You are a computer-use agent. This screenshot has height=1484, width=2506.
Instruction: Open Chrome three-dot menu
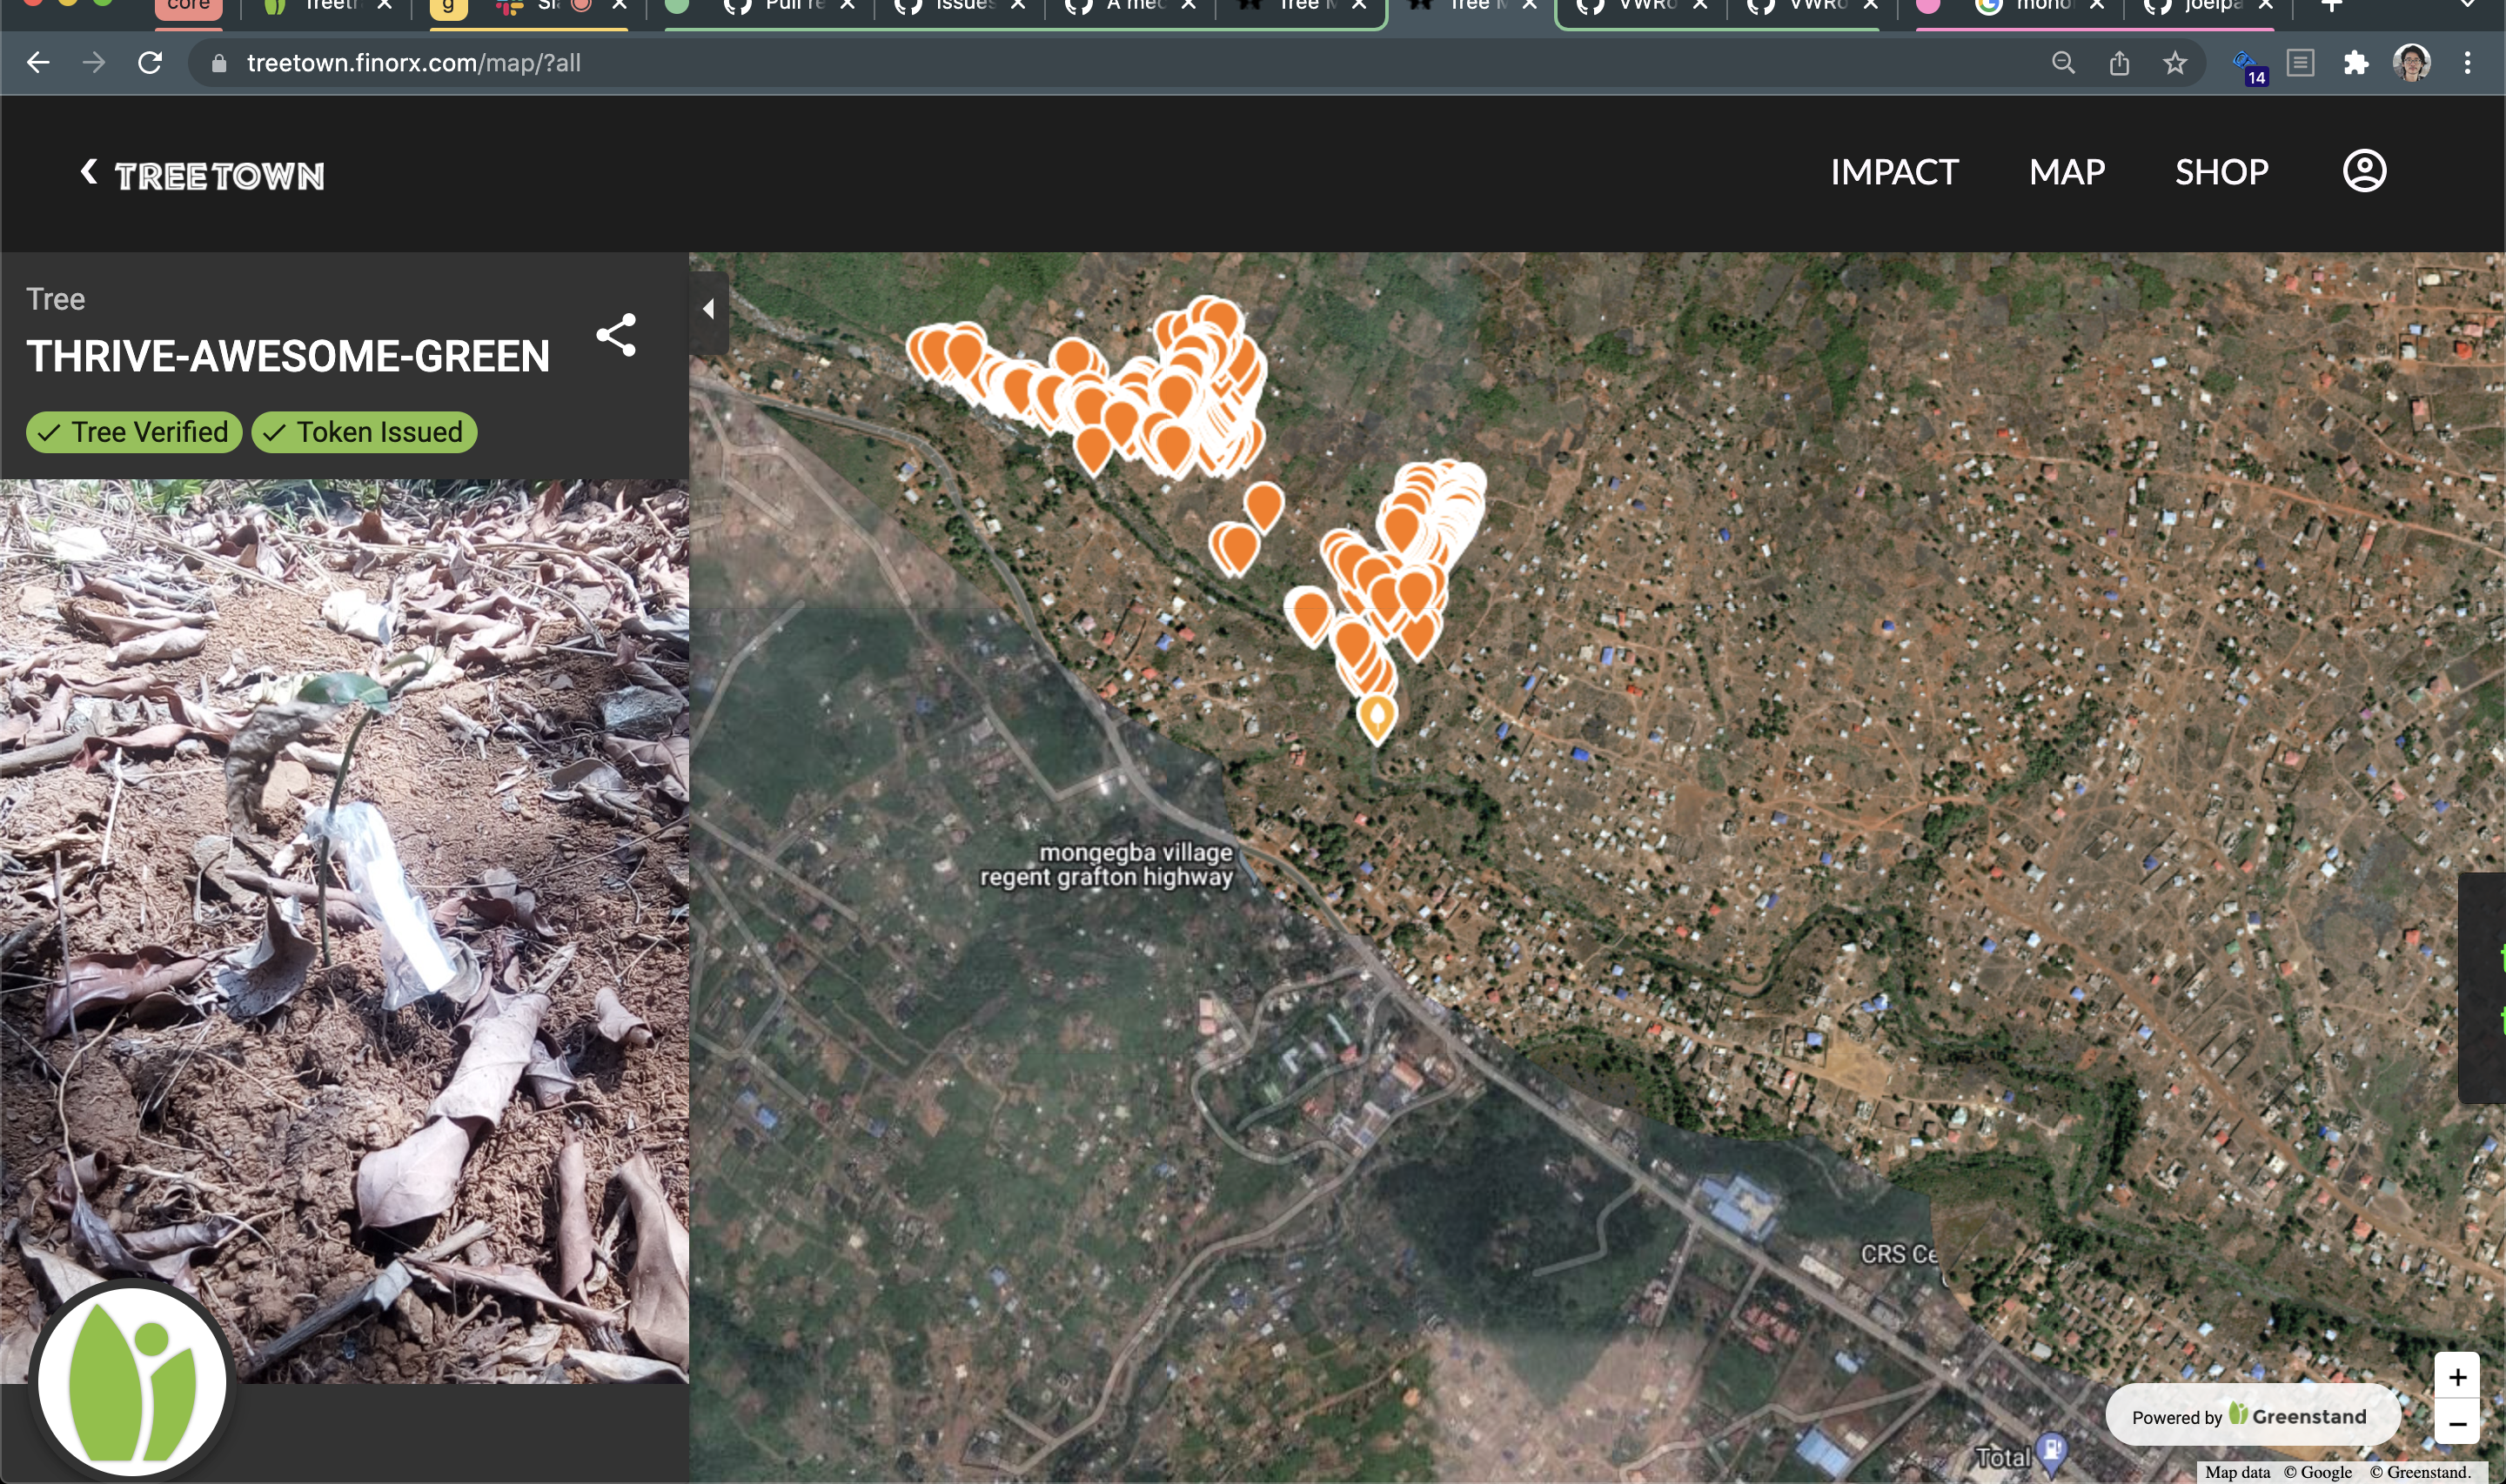(2467, 63)
